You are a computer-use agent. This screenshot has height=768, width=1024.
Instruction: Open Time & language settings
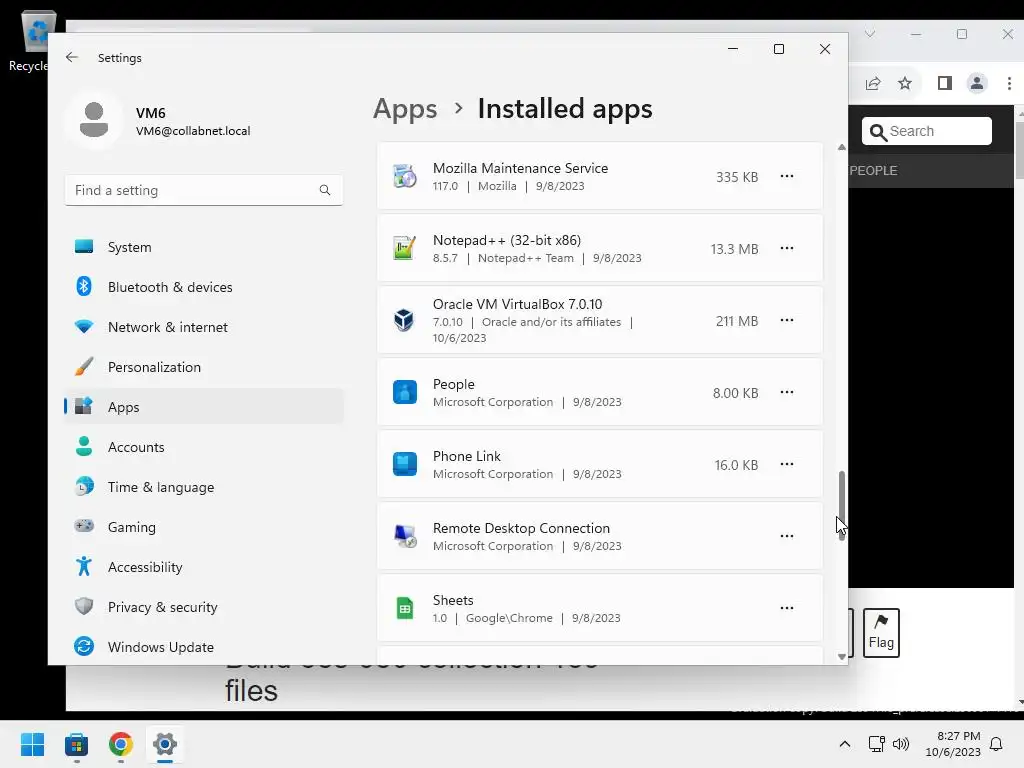[x=204, y=487]
